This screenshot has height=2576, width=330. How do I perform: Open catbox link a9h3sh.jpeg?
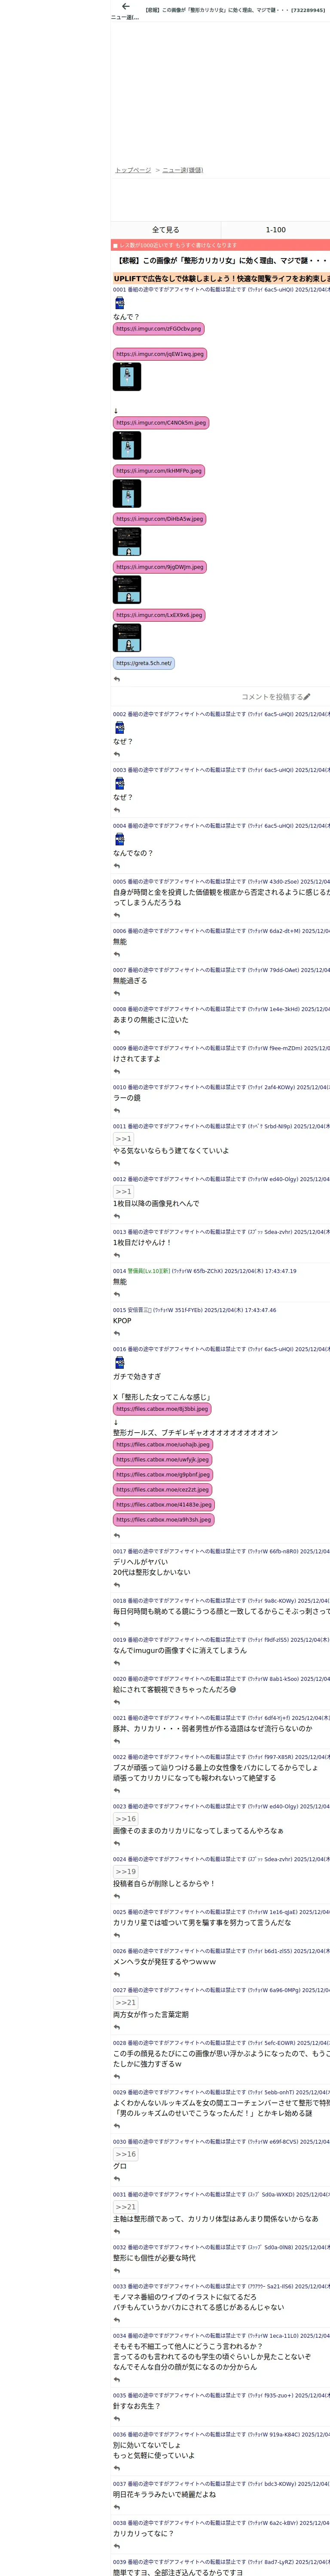click(164, 1520)
